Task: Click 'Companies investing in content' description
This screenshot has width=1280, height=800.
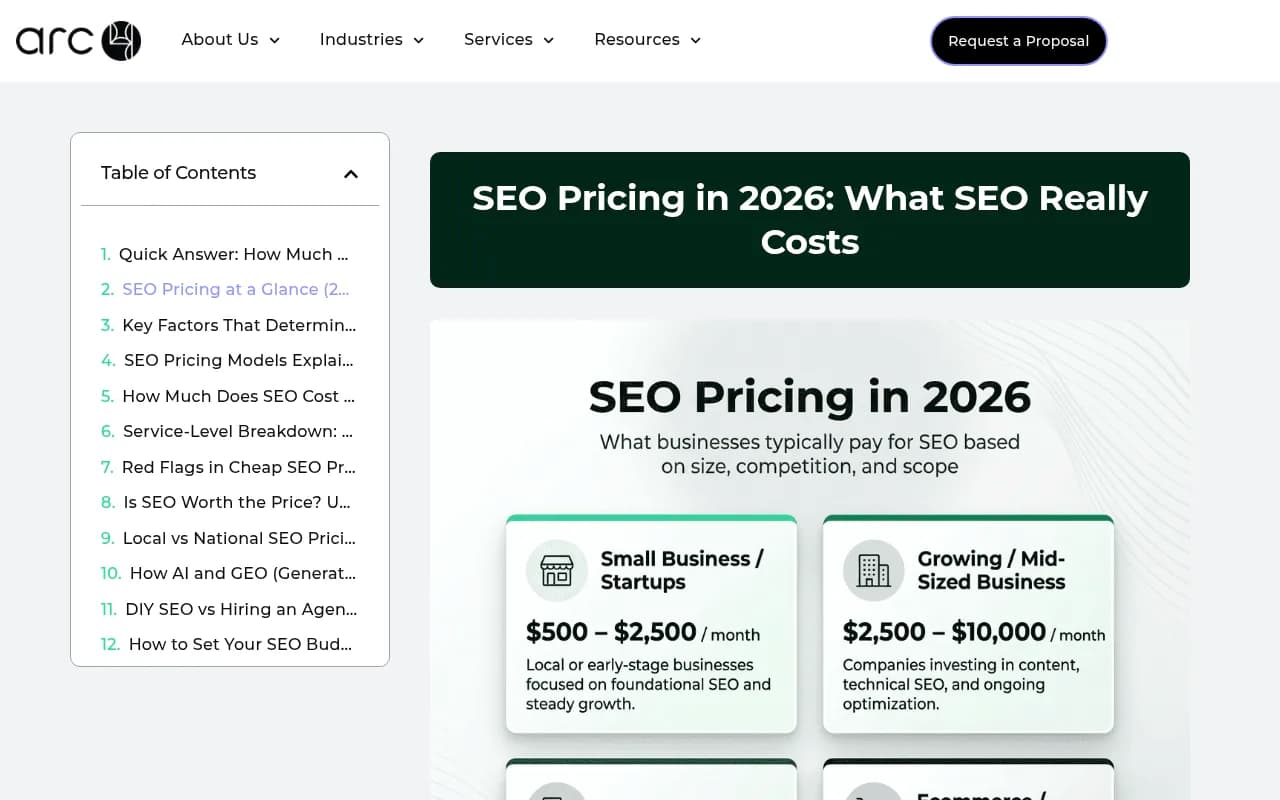Action: 961,684
